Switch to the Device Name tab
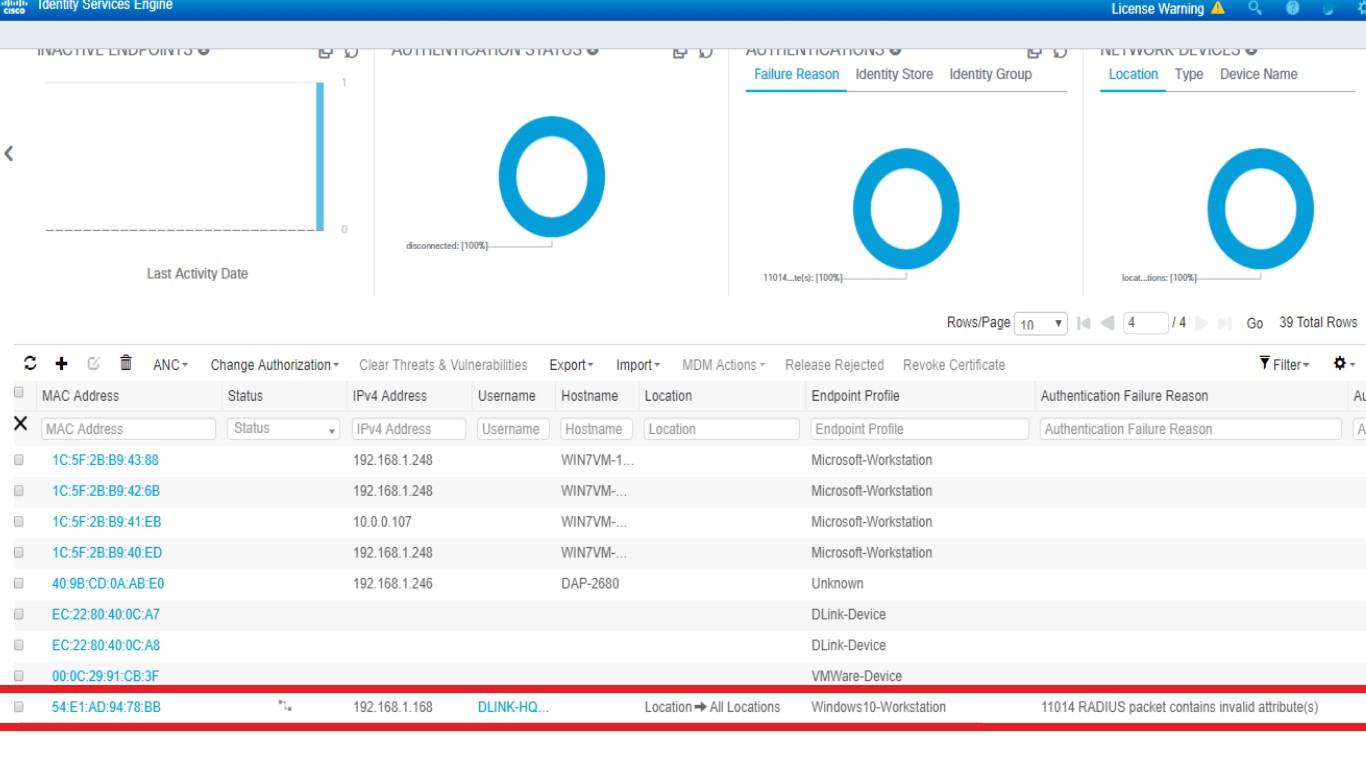The image size is (1366, 768). [1258, 74]
